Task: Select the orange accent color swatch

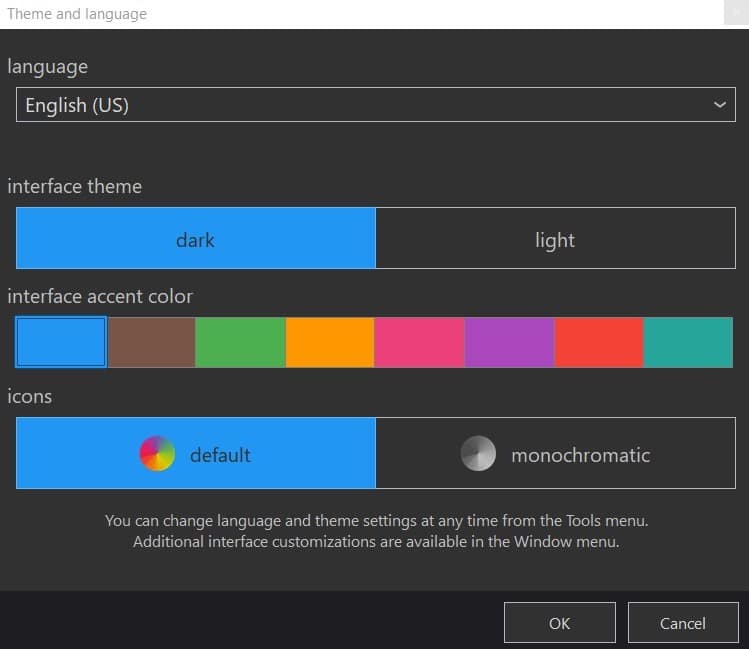Action: pyautogui.click(x=330, y=342)
